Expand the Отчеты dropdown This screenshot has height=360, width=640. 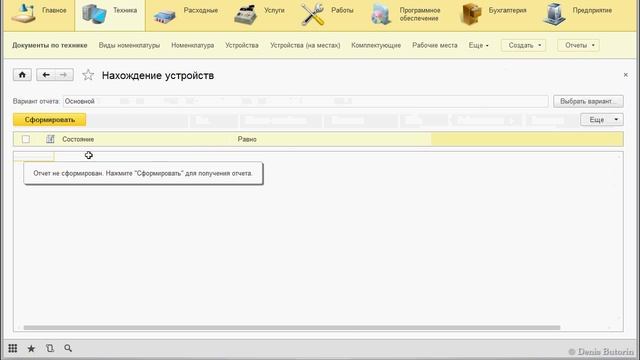coord(579,45)
